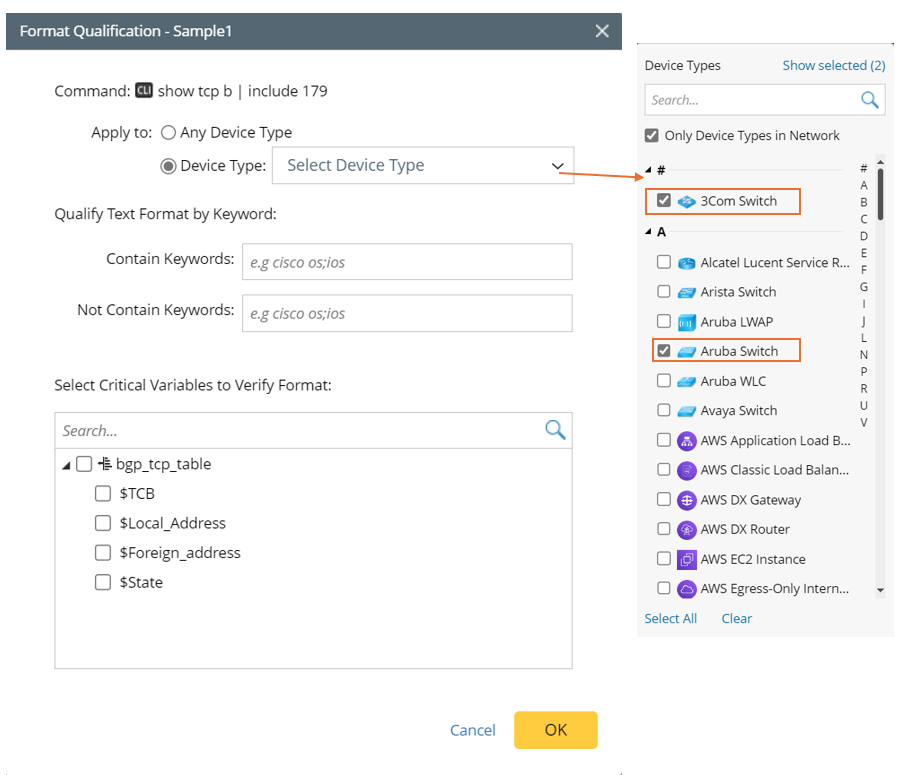This screenshot has width=903, height=775.
Task: Tick the Arista Switch checkbox
Action: [663, 292]
